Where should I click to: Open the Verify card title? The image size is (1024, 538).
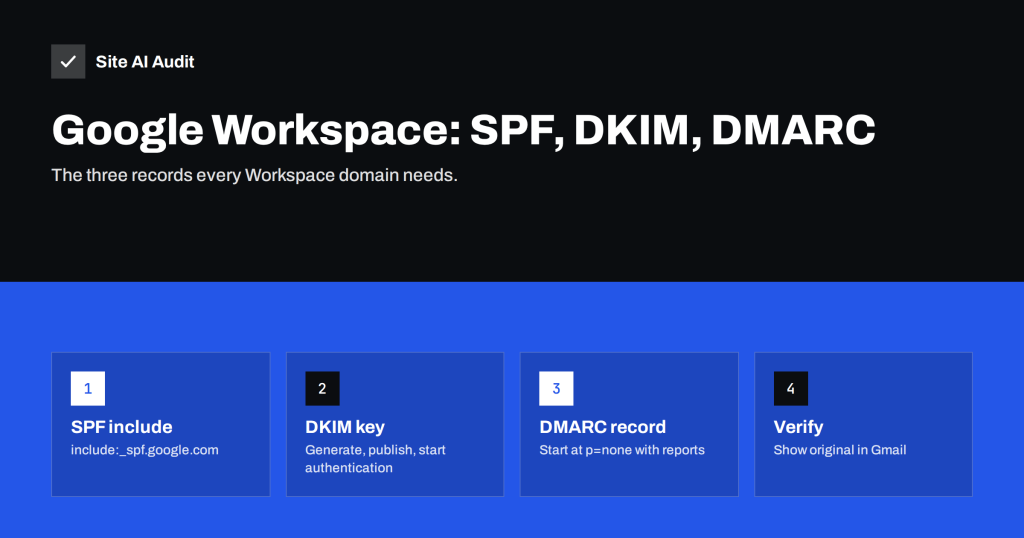(798, 427)
